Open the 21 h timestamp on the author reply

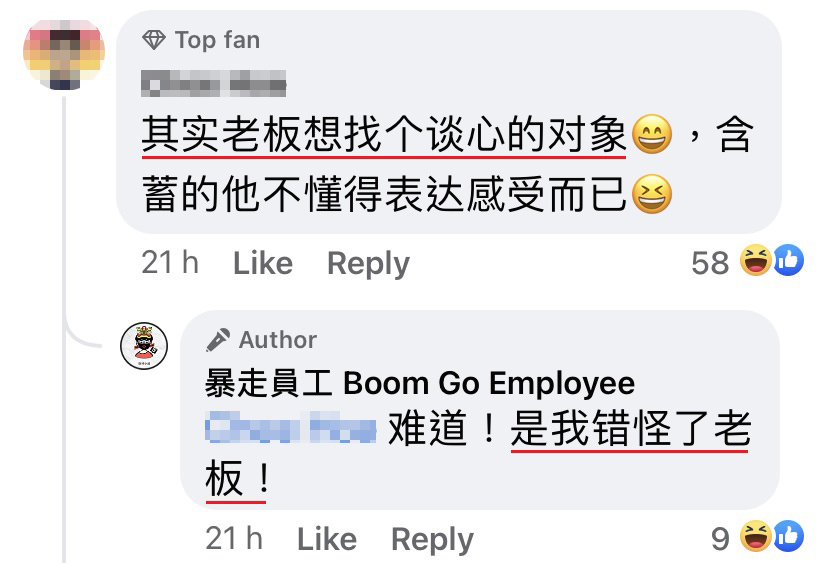pos(234,539)
